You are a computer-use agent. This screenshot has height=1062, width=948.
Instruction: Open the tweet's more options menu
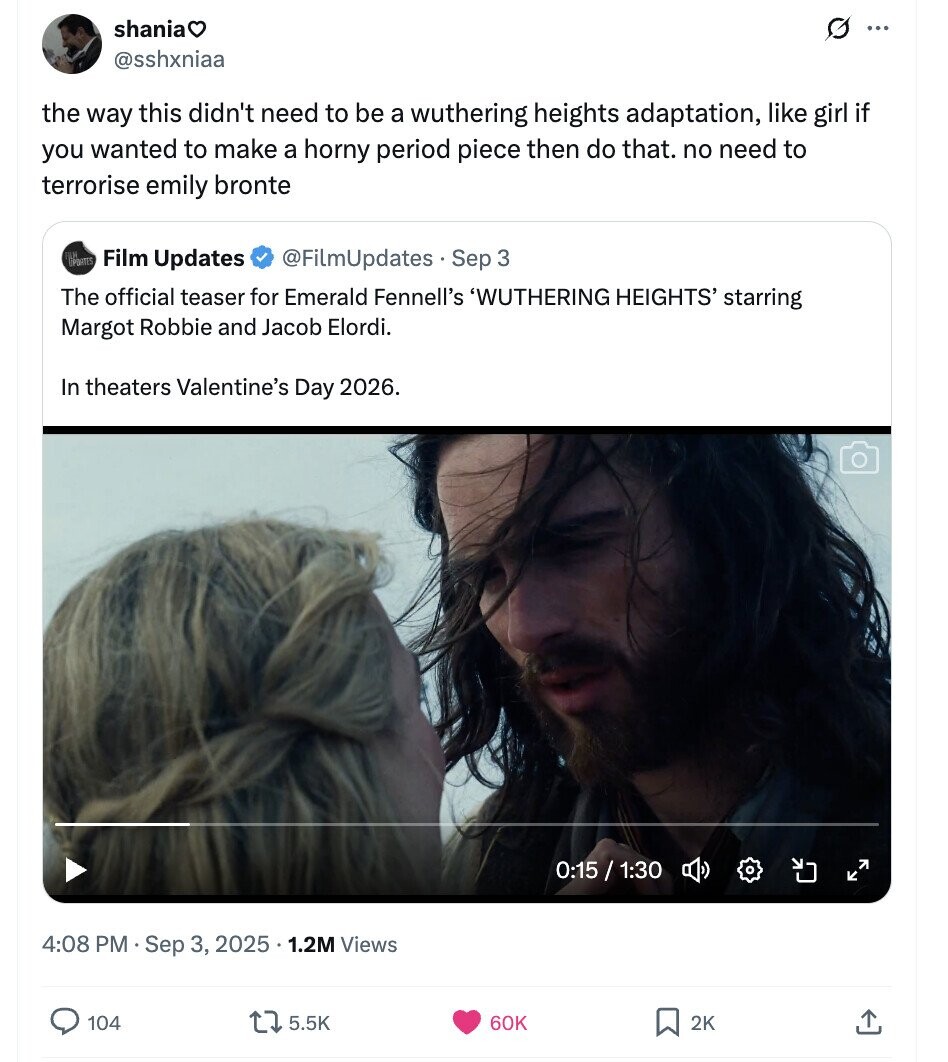tap(878, 29)
